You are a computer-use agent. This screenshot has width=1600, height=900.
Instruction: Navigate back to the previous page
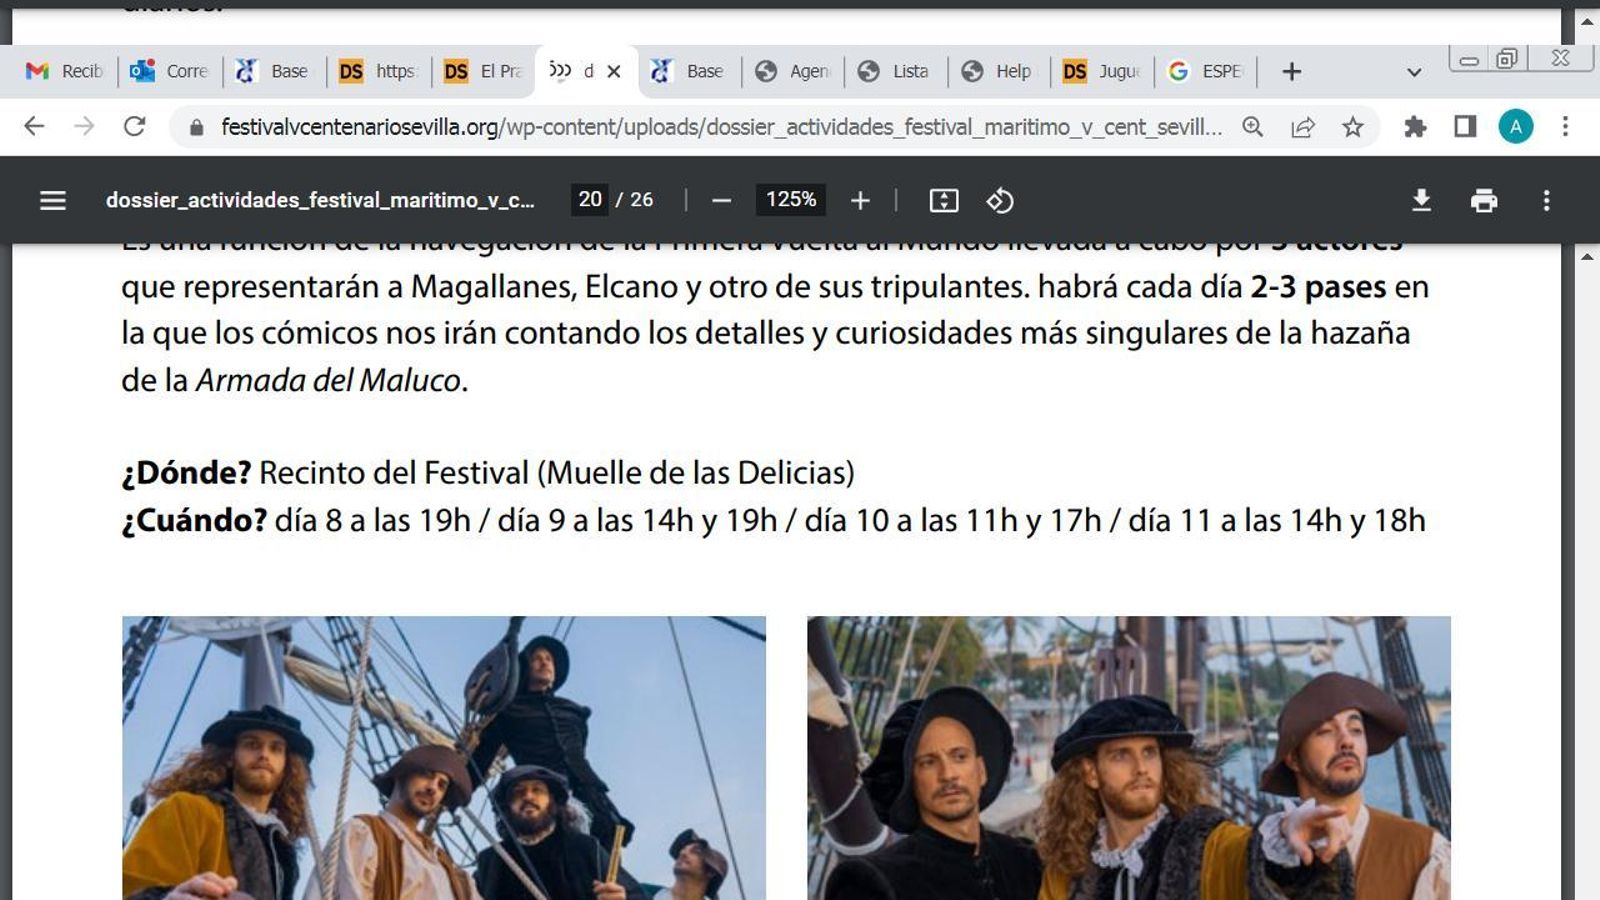[x=35, y=127]
